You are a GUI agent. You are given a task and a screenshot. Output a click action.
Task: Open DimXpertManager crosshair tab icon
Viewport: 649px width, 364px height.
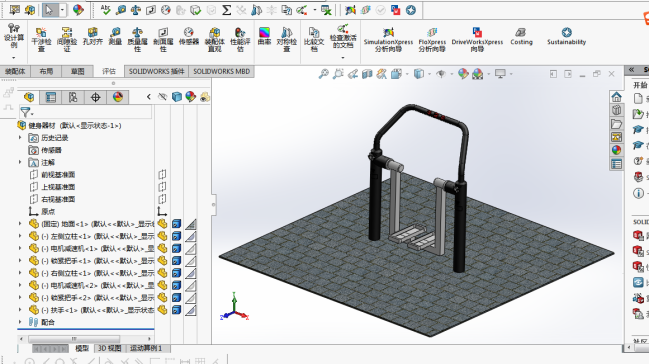[95, 97]
